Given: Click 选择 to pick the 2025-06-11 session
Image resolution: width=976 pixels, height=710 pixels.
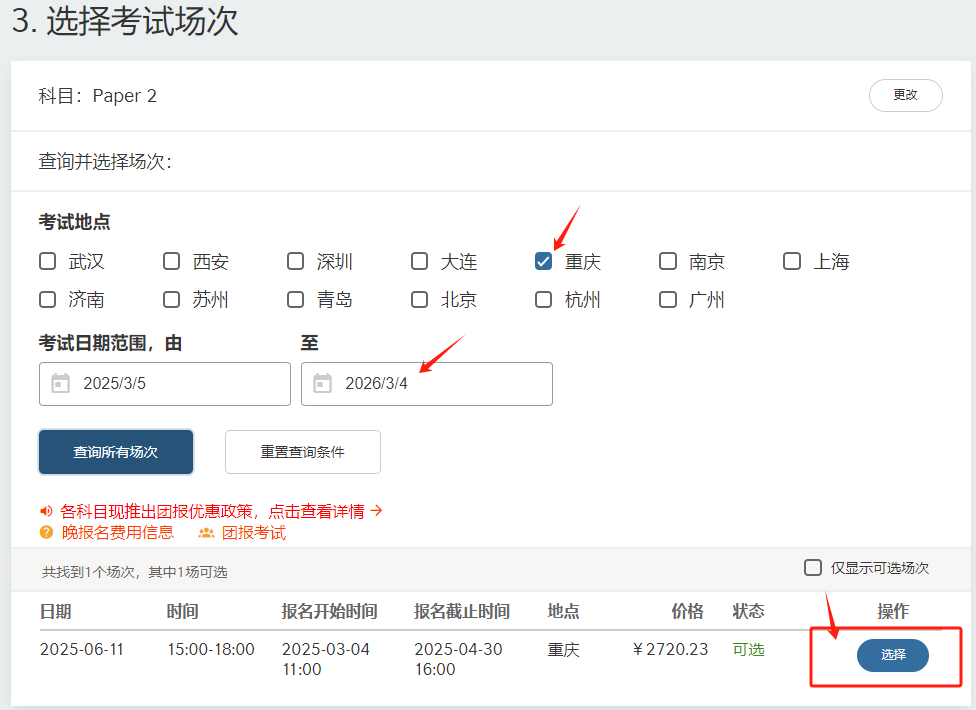Looking at the screenshot, I should tap(892, 656).
